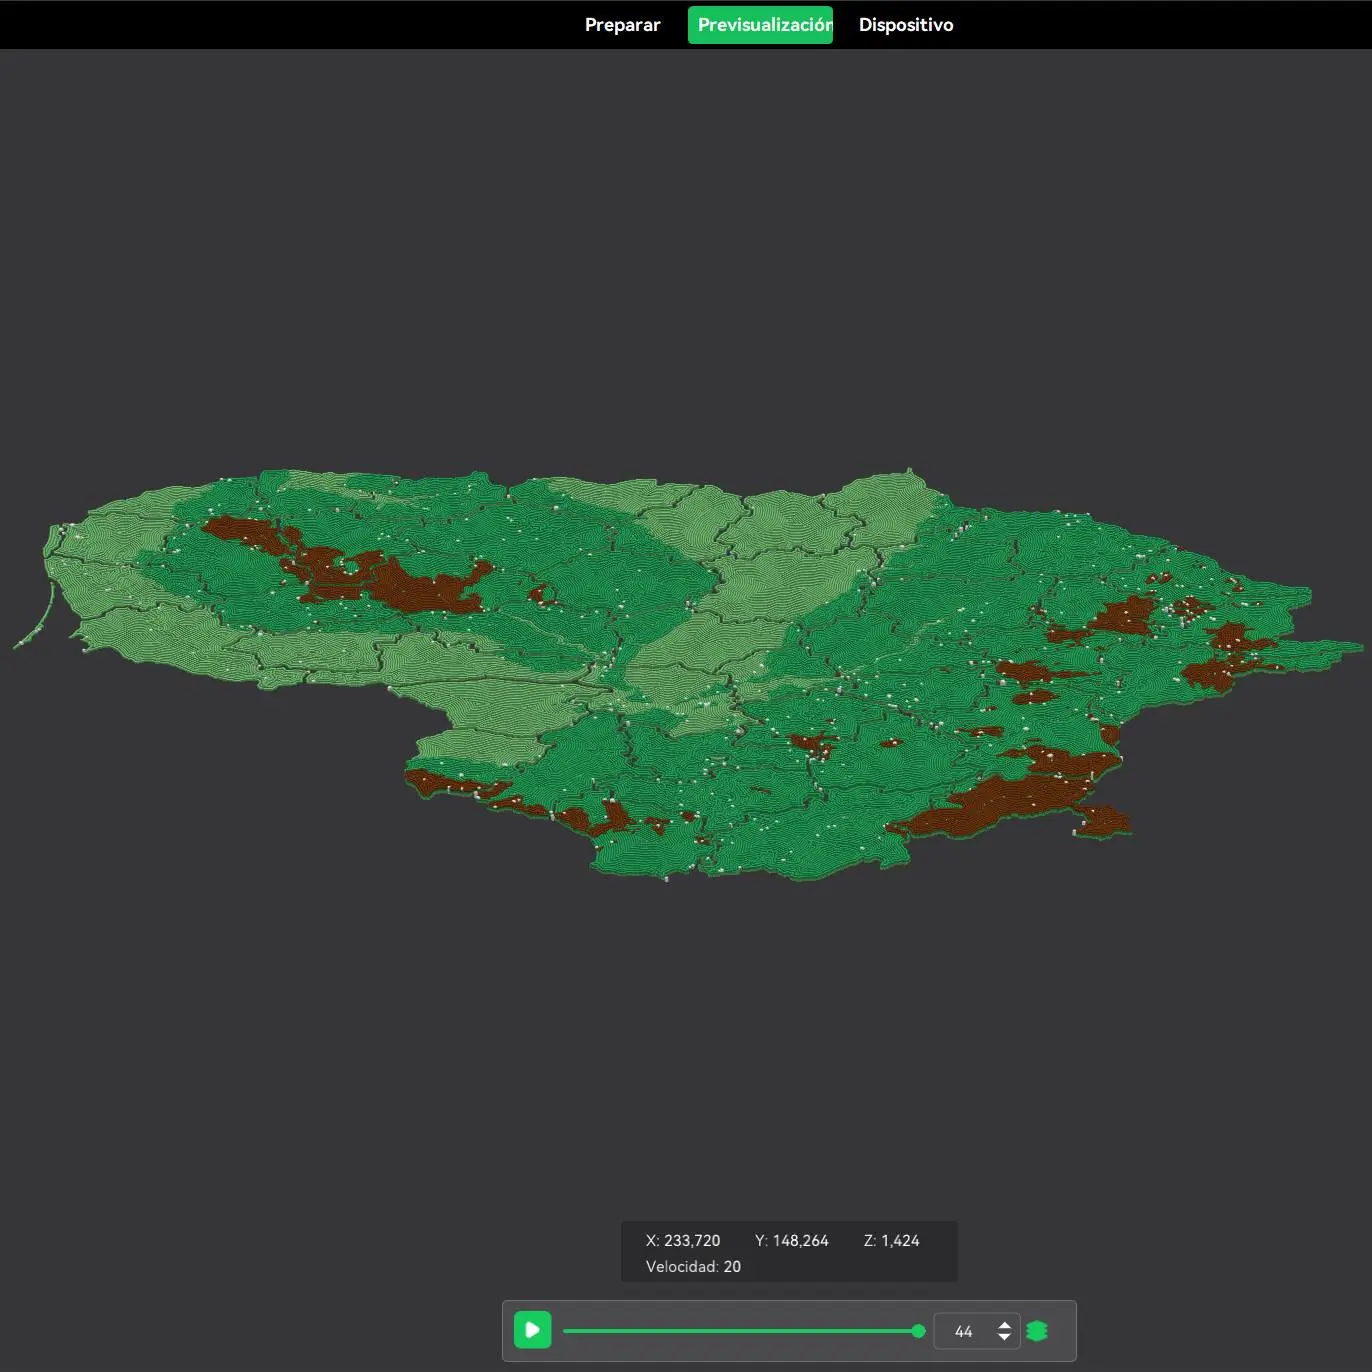
Task: Switch to the Preparar tab
Action: click(622, 24)
